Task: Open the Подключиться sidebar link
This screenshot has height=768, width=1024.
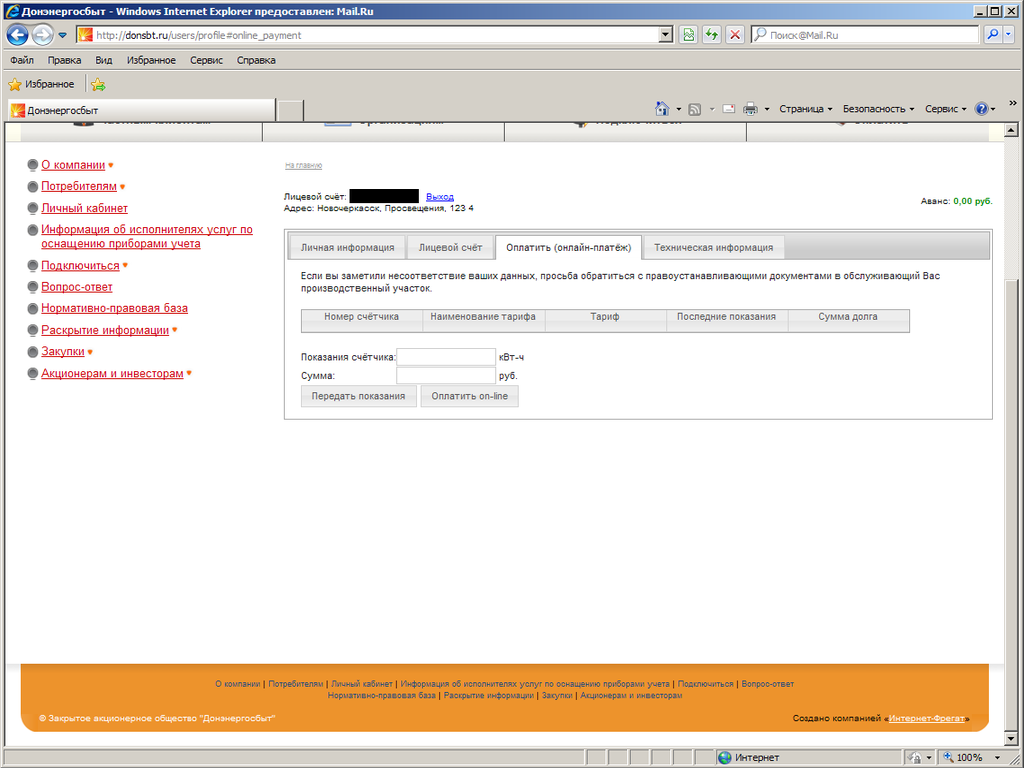Action: point(80,266)
